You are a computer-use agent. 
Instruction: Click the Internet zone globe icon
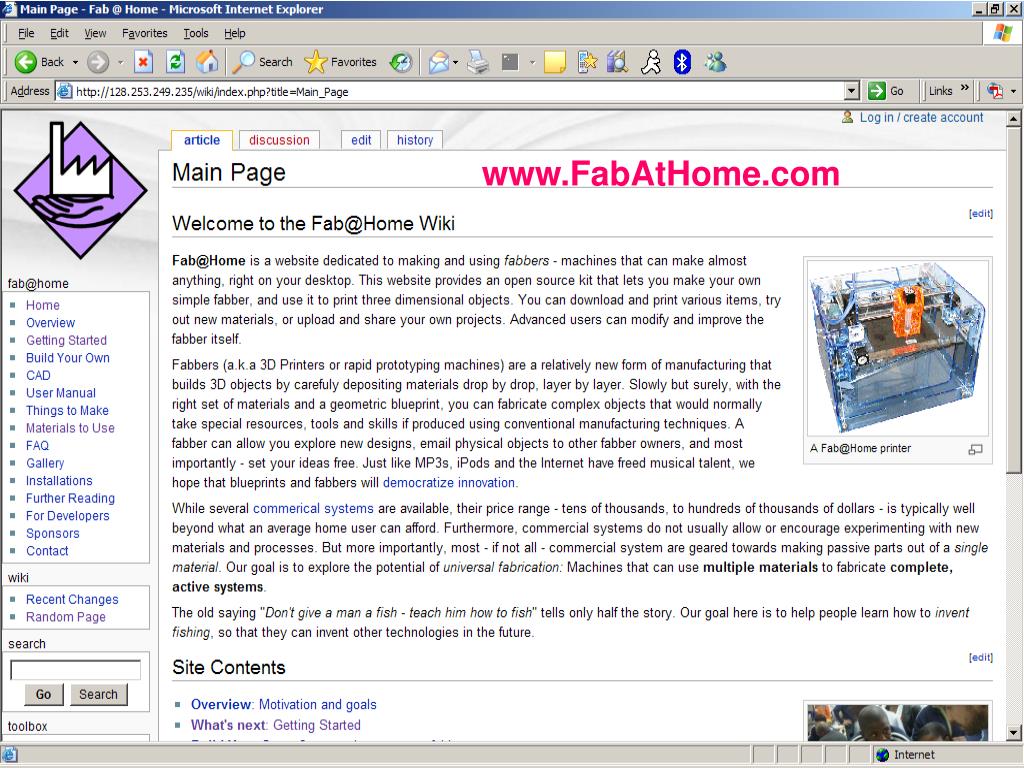pyautogui.click(x=882, y=755)
